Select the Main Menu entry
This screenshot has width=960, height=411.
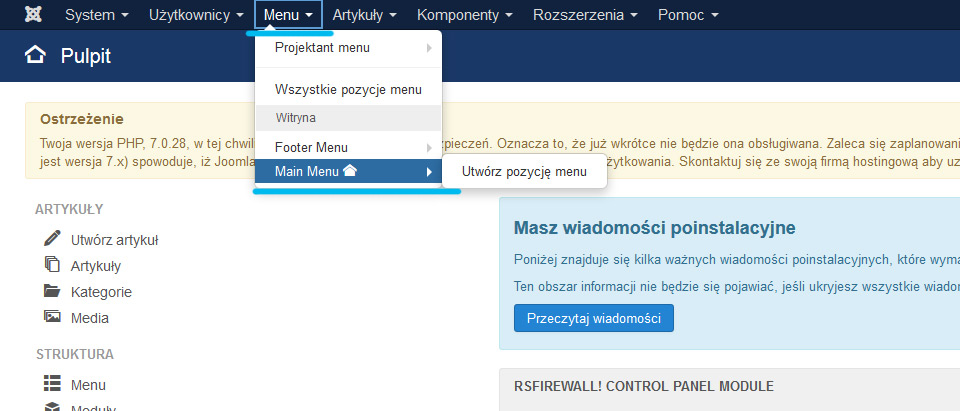(x=348, y=172)
